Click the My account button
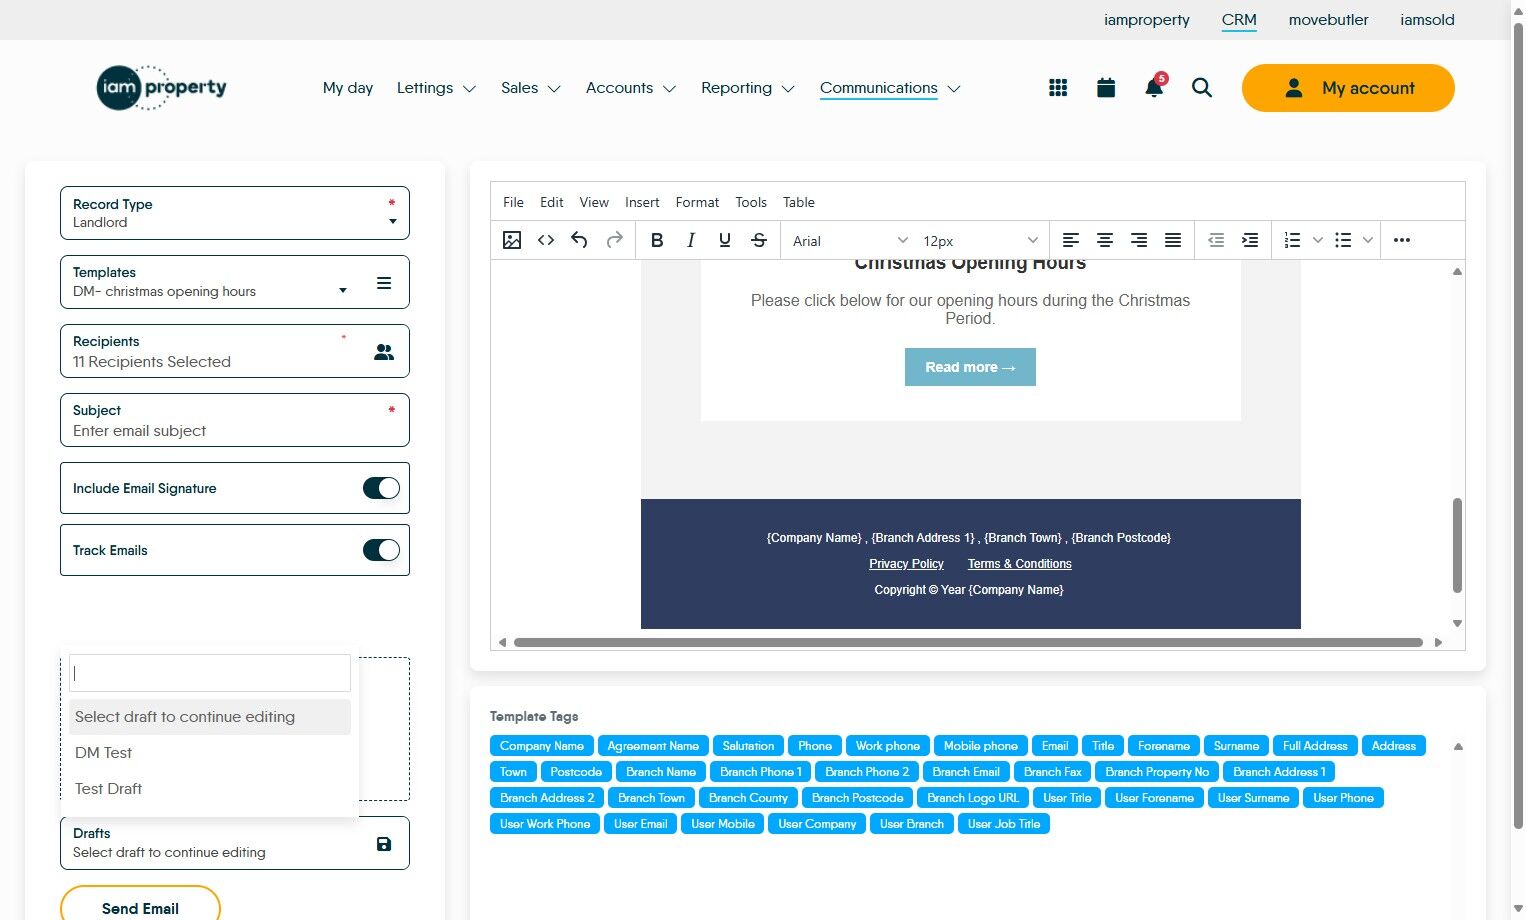Image resolution: width=1526 pixels, height=920 pixels. (x=1348, y=88)
